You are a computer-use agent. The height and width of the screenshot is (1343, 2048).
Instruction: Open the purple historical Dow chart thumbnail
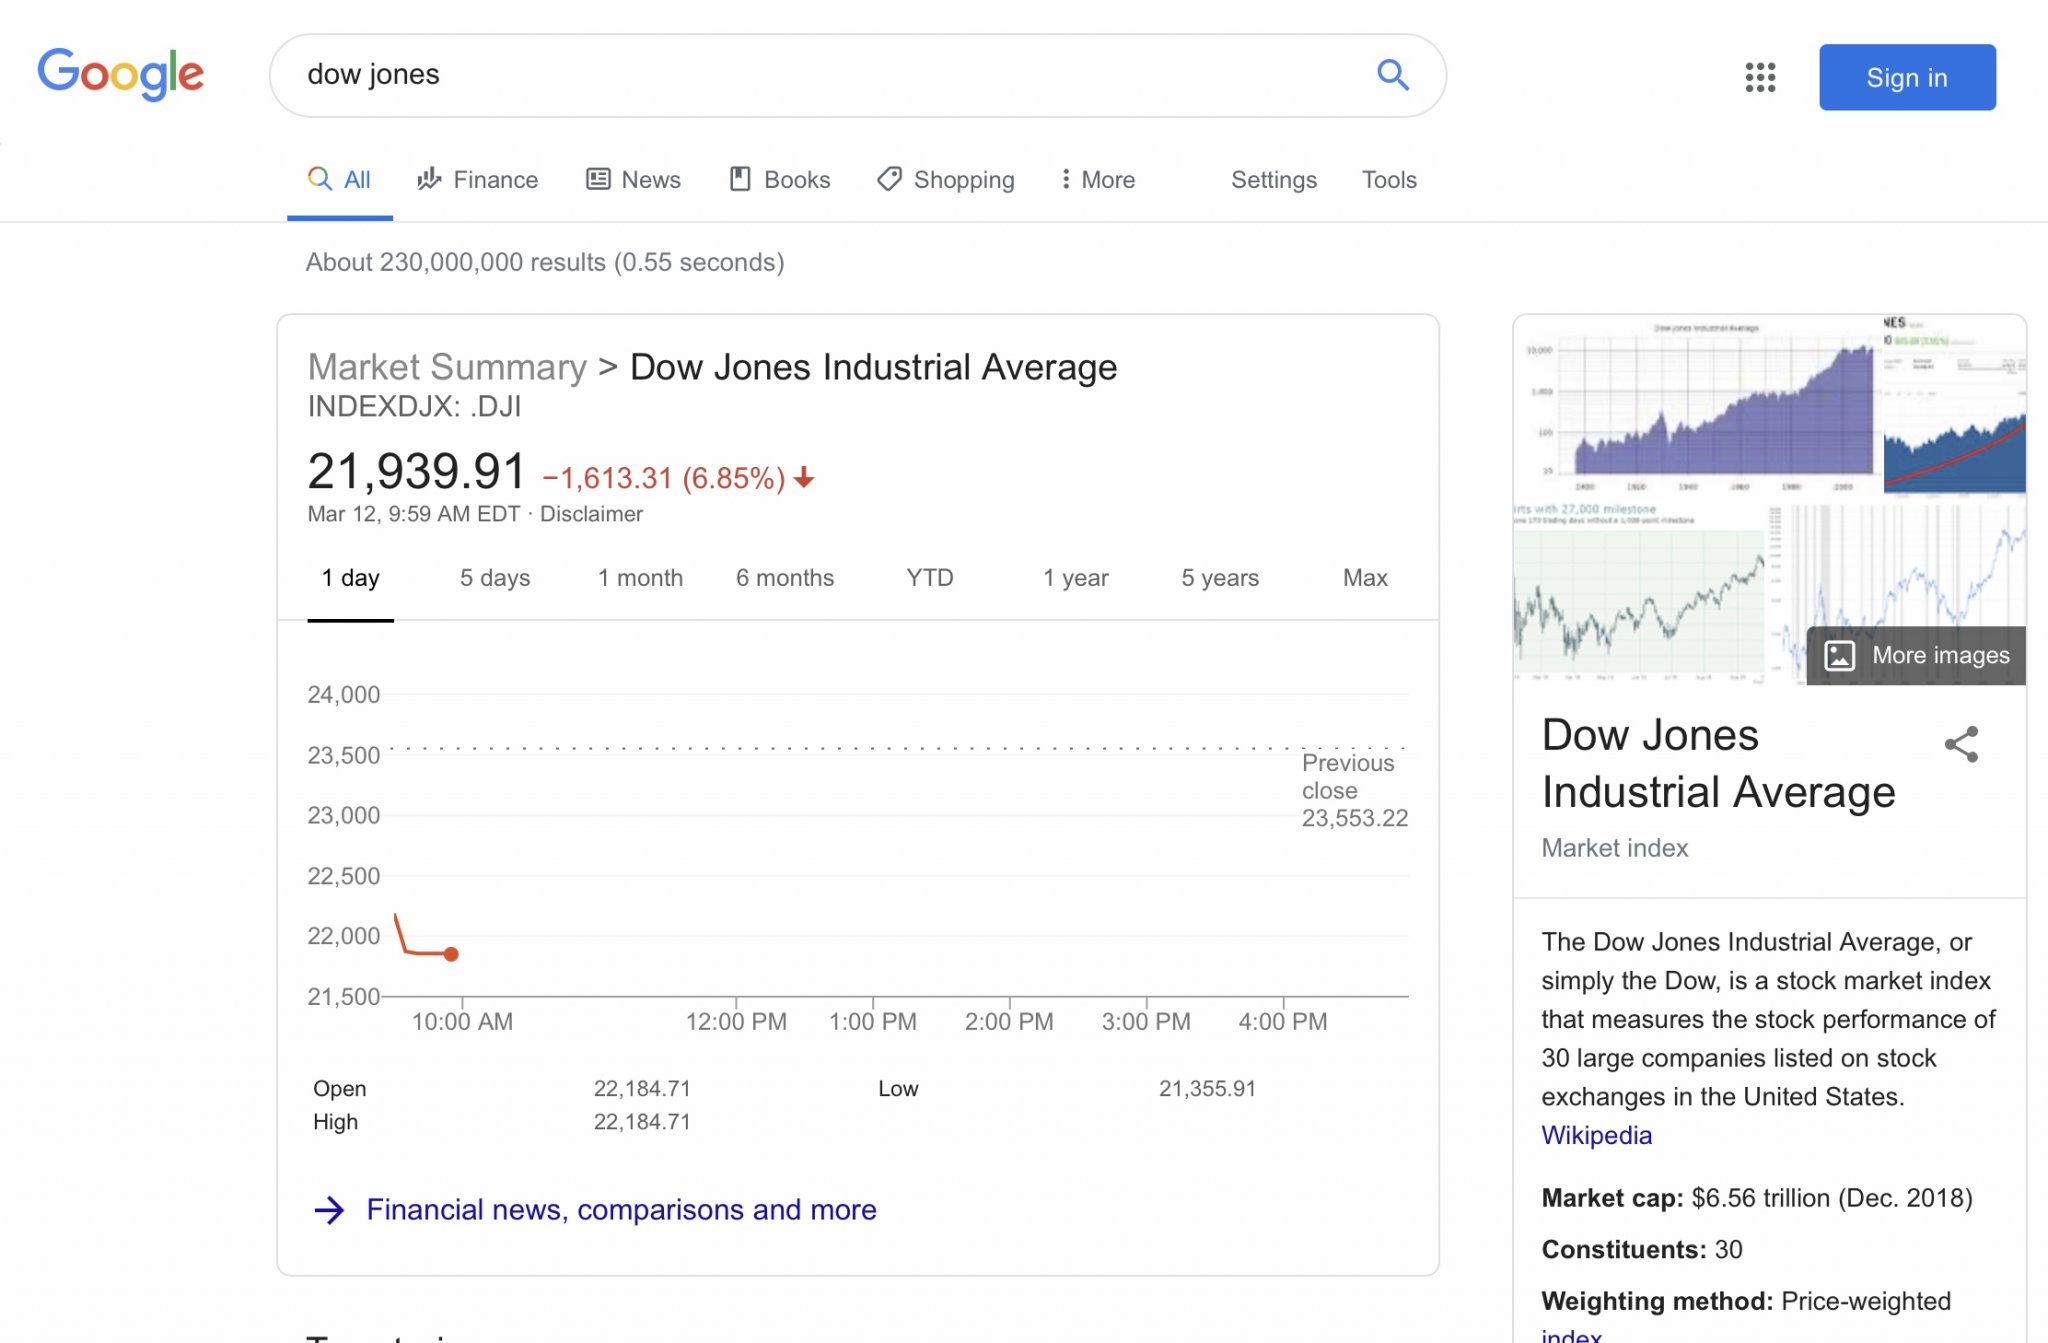[1697, 408]
